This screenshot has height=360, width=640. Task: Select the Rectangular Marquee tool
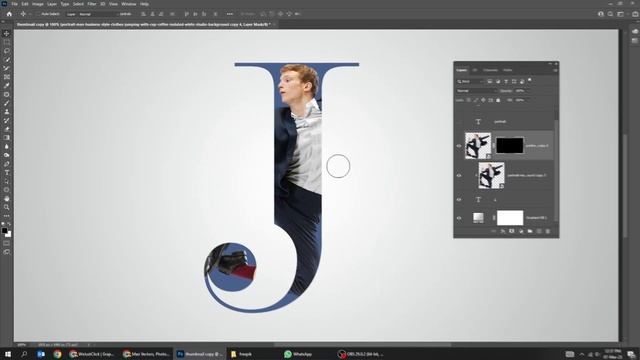click(7, 42)
